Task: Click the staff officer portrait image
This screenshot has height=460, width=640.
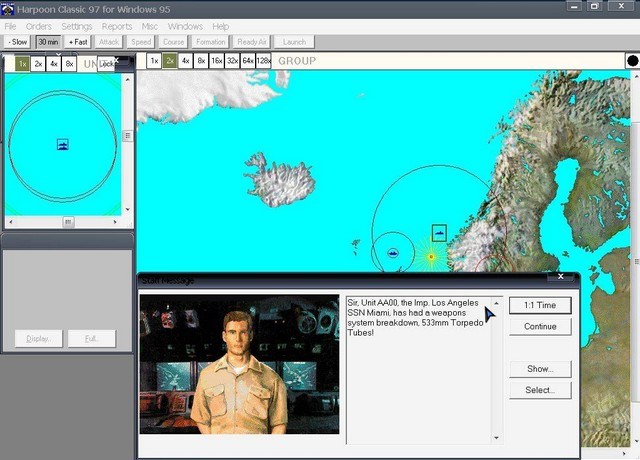Action: (x=239, y=364)
